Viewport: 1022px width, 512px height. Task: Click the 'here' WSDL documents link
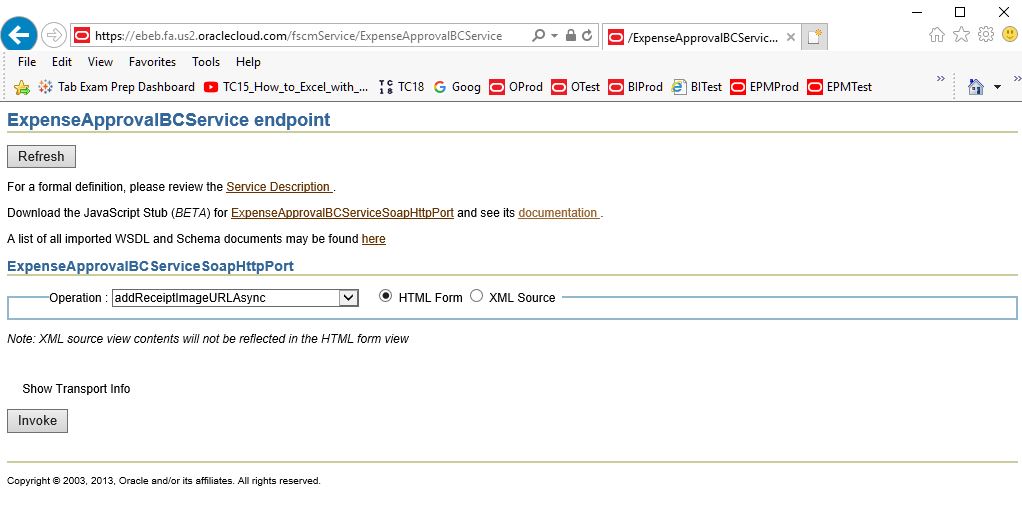point(373,239)
